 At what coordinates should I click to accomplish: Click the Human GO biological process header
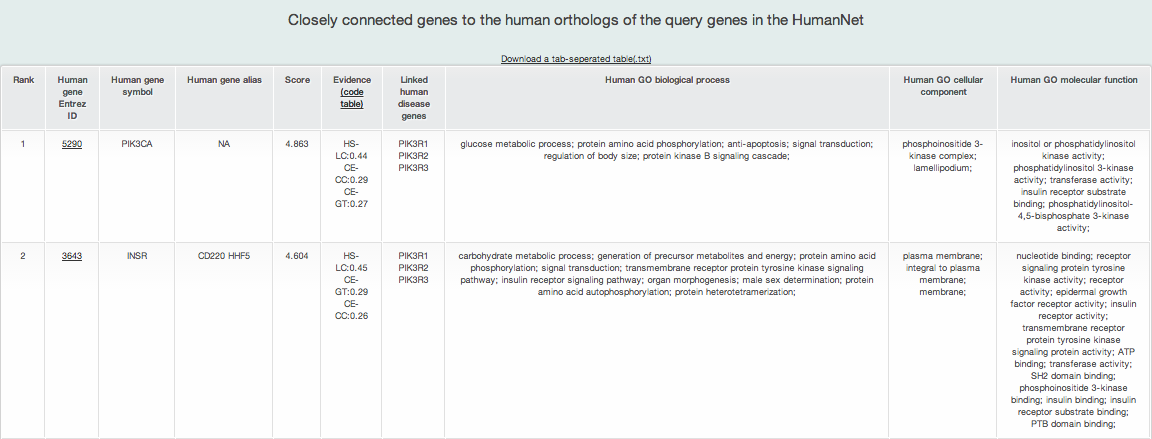coord(667,80)
